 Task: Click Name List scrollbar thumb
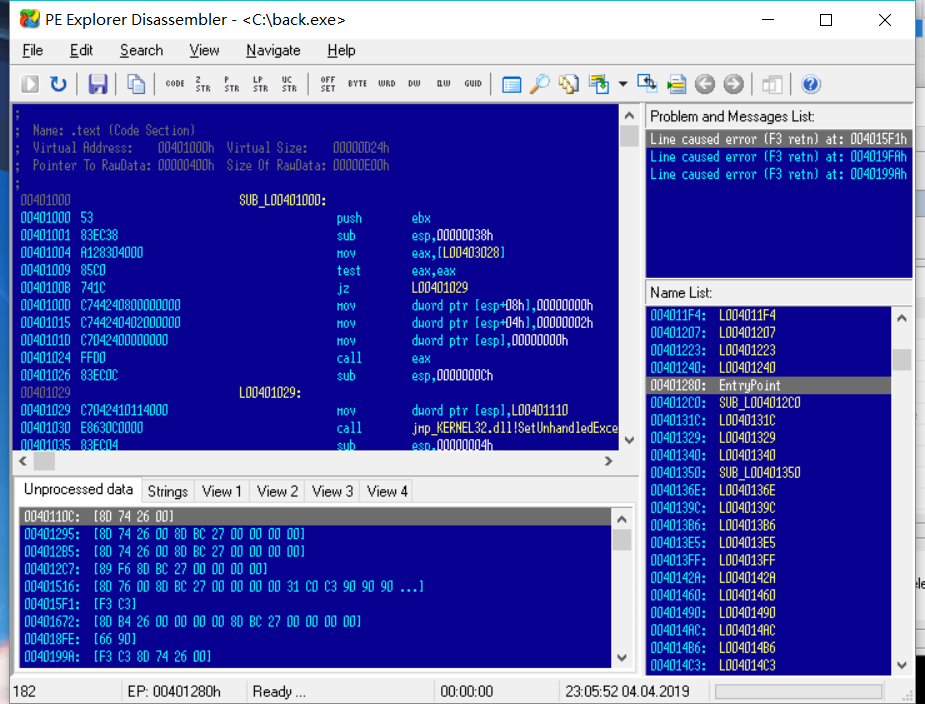click(901, 359)
